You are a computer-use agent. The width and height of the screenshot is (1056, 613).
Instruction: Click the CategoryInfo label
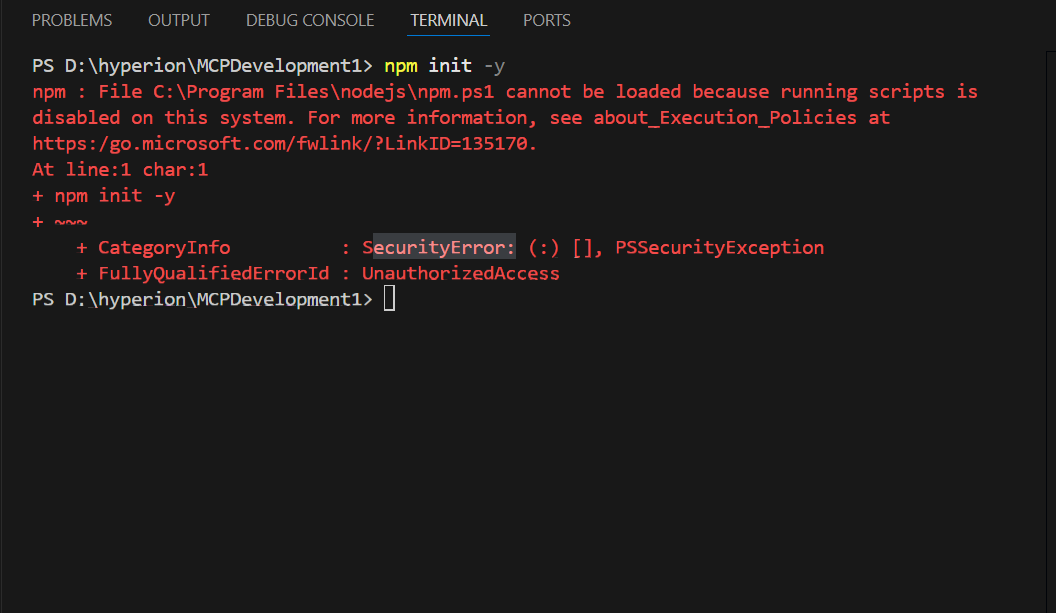click(x=164, y=248)
